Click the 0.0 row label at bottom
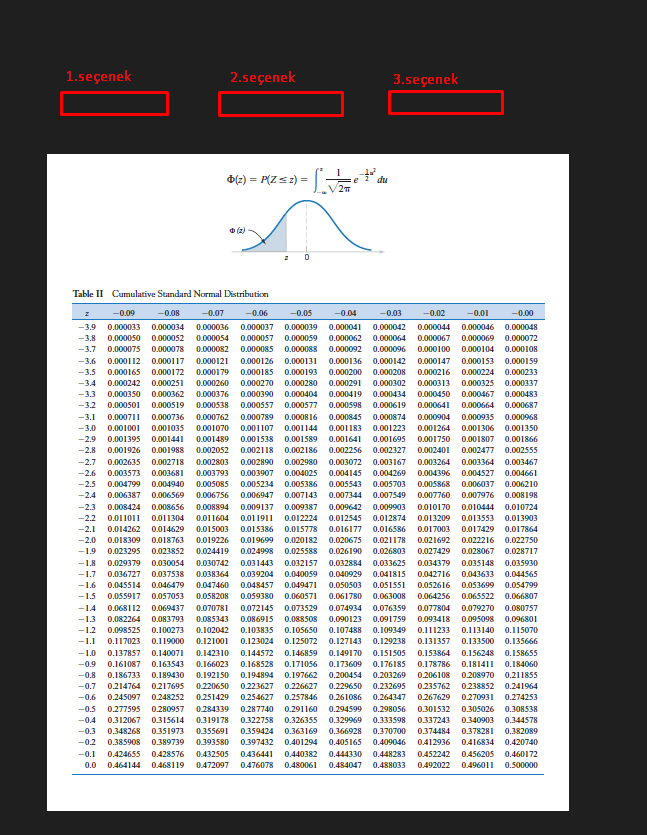647x835 pixels. [x=91, y=765]
